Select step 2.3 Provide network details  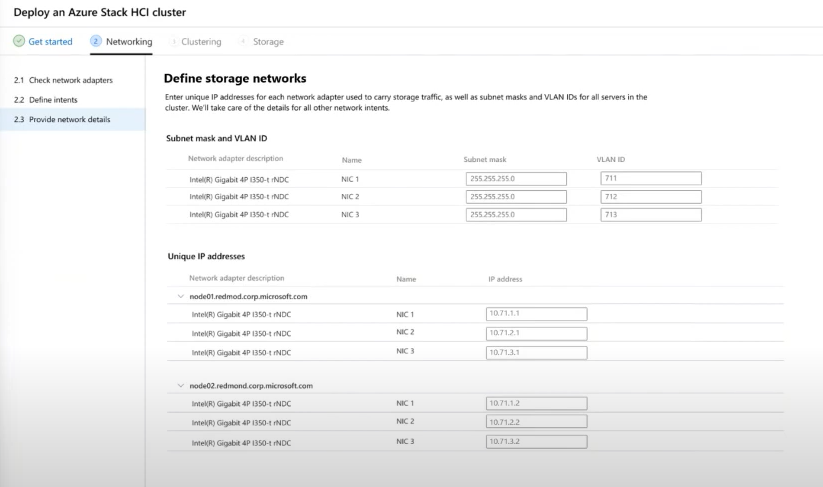(73, 120)
